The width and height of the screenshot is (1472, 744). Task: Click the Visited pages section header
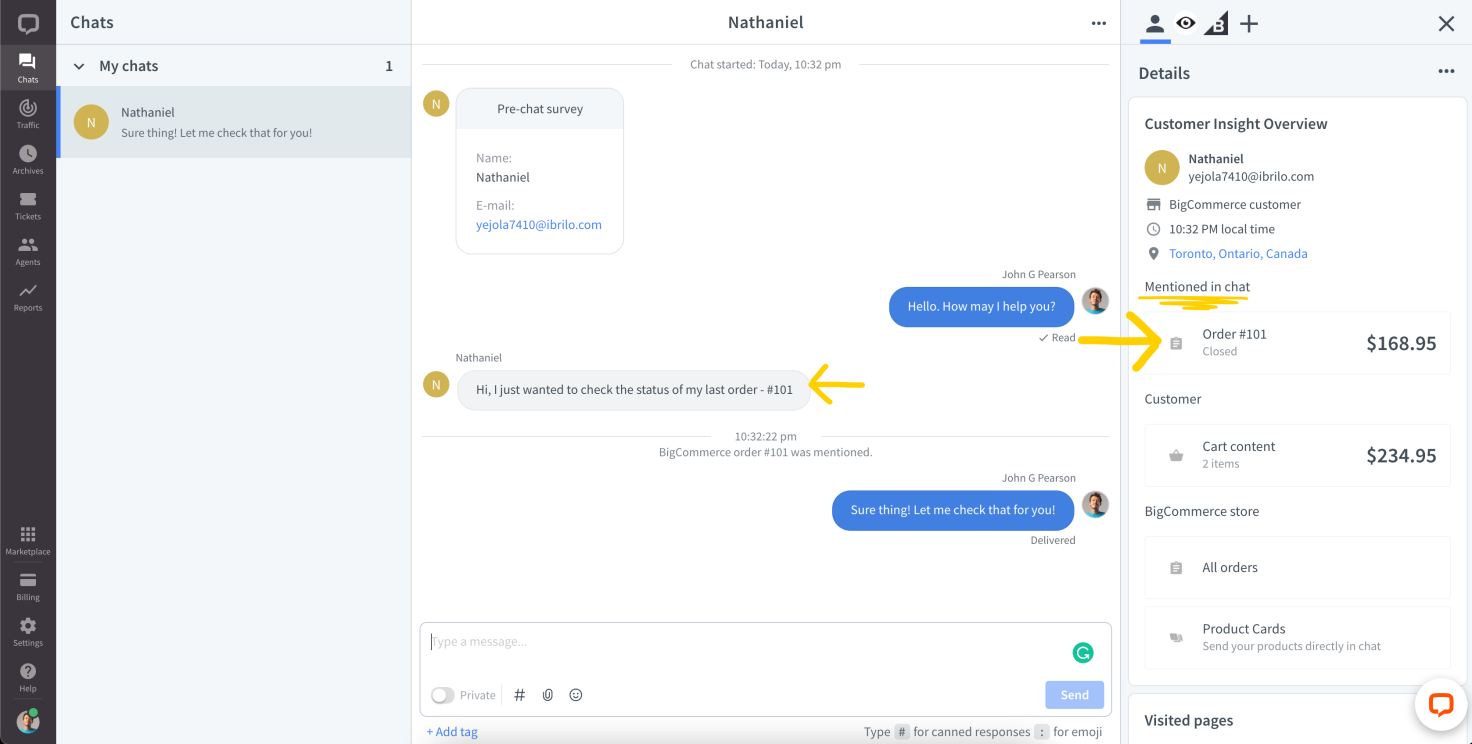coord(1189,720)
